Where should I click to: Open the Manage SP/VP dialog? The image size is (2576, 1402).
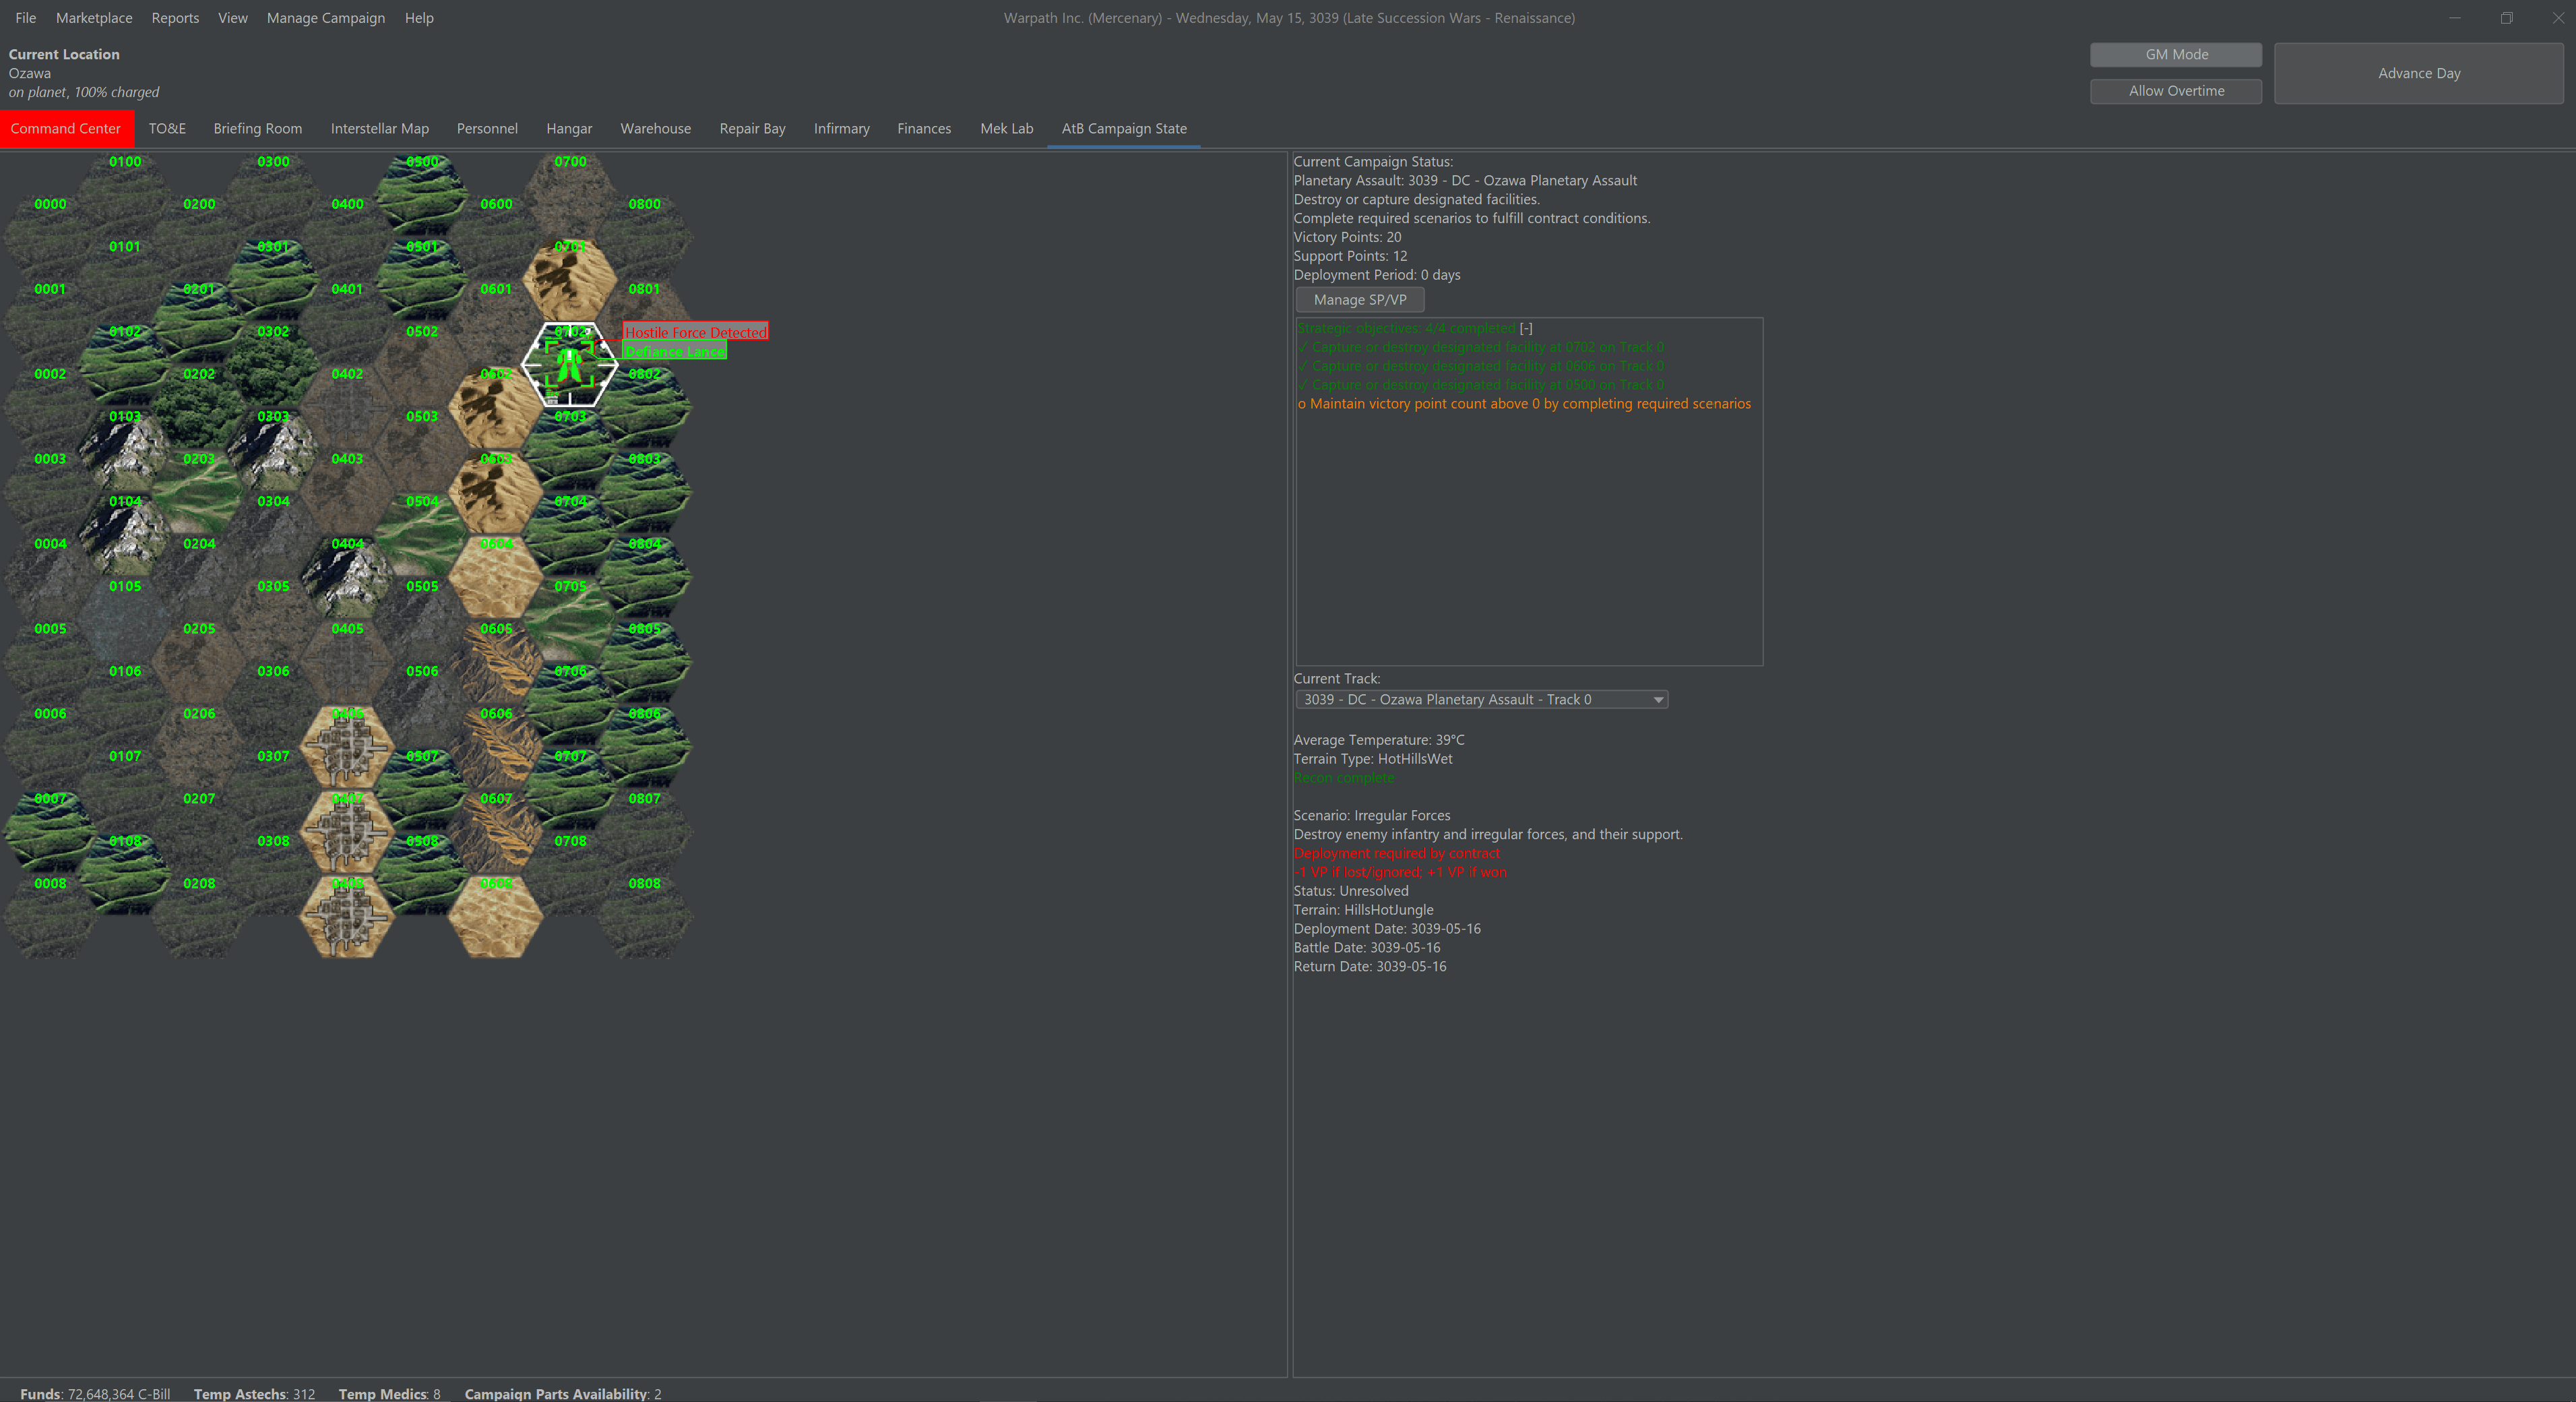[1359, 299]
